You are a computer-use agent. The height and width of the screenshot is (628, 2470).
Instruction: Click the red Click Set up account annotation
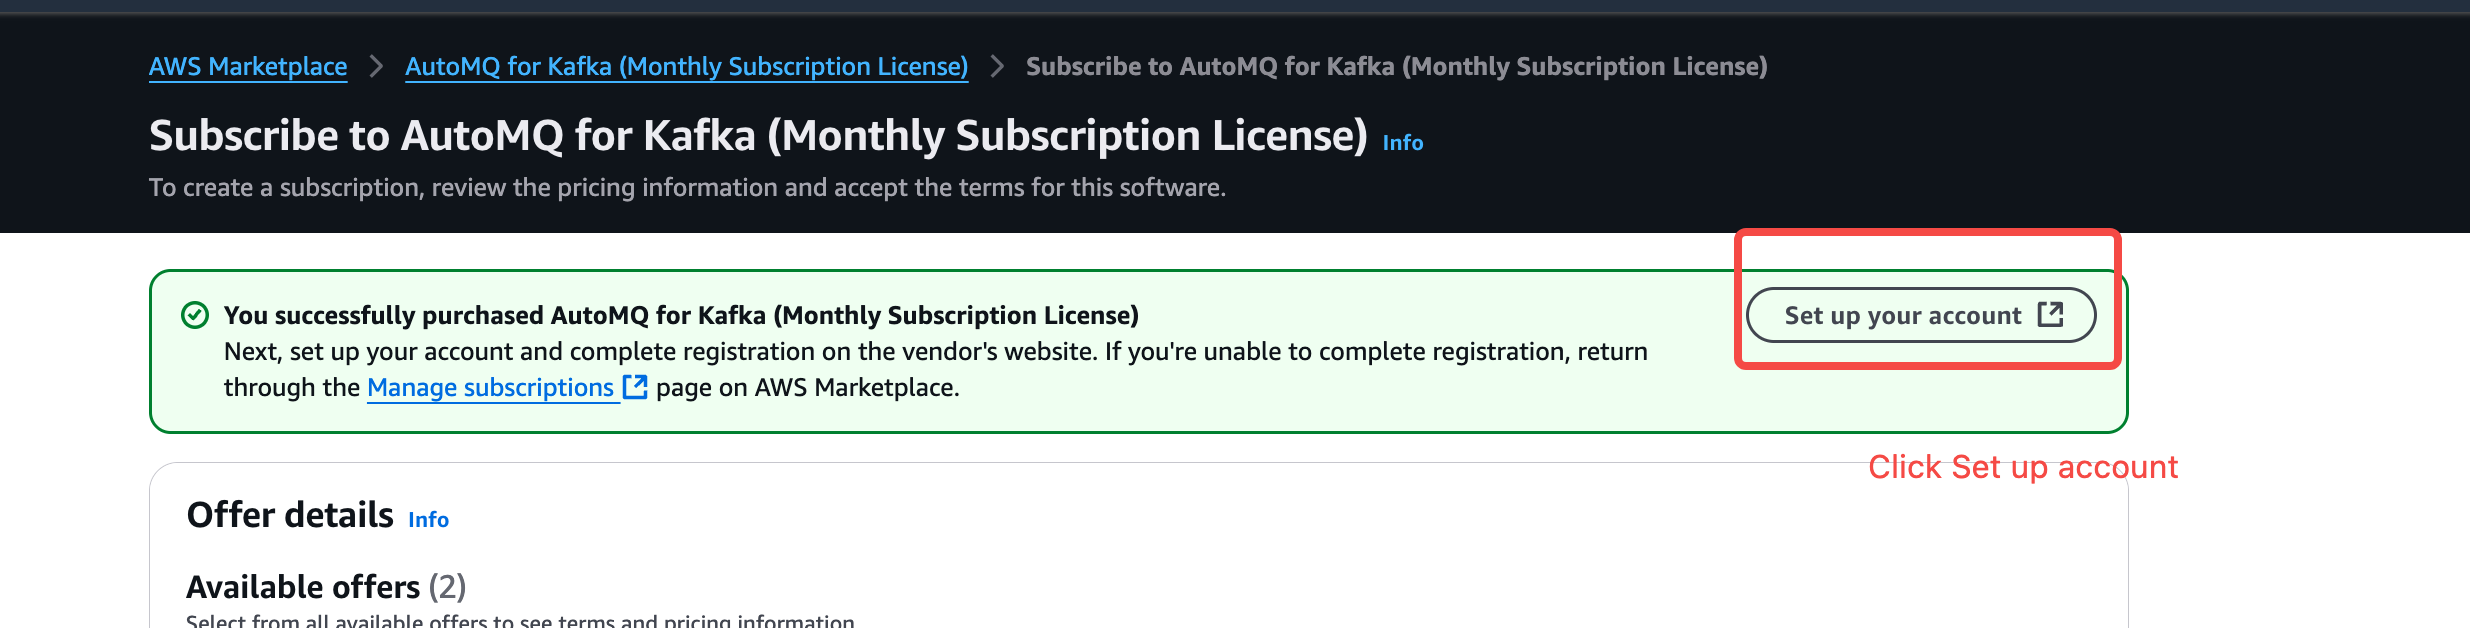click(2022, 467)
